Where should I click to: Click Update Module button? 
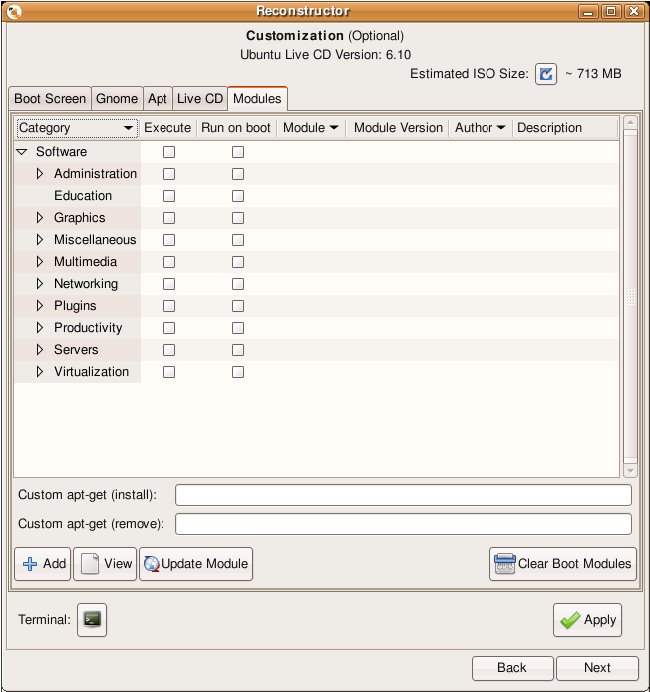point(196,564)
